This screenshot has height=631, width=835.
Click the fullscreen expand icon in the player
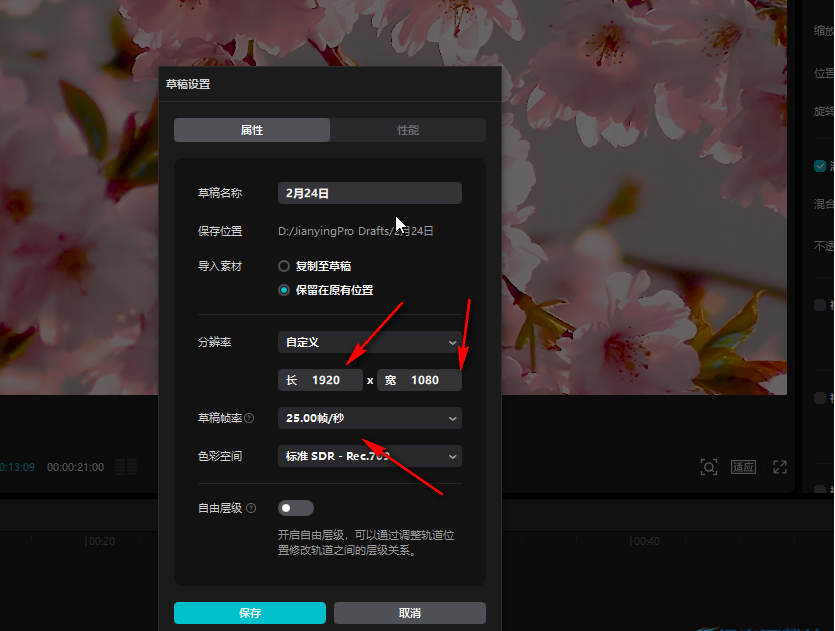(x=779, y=467)
